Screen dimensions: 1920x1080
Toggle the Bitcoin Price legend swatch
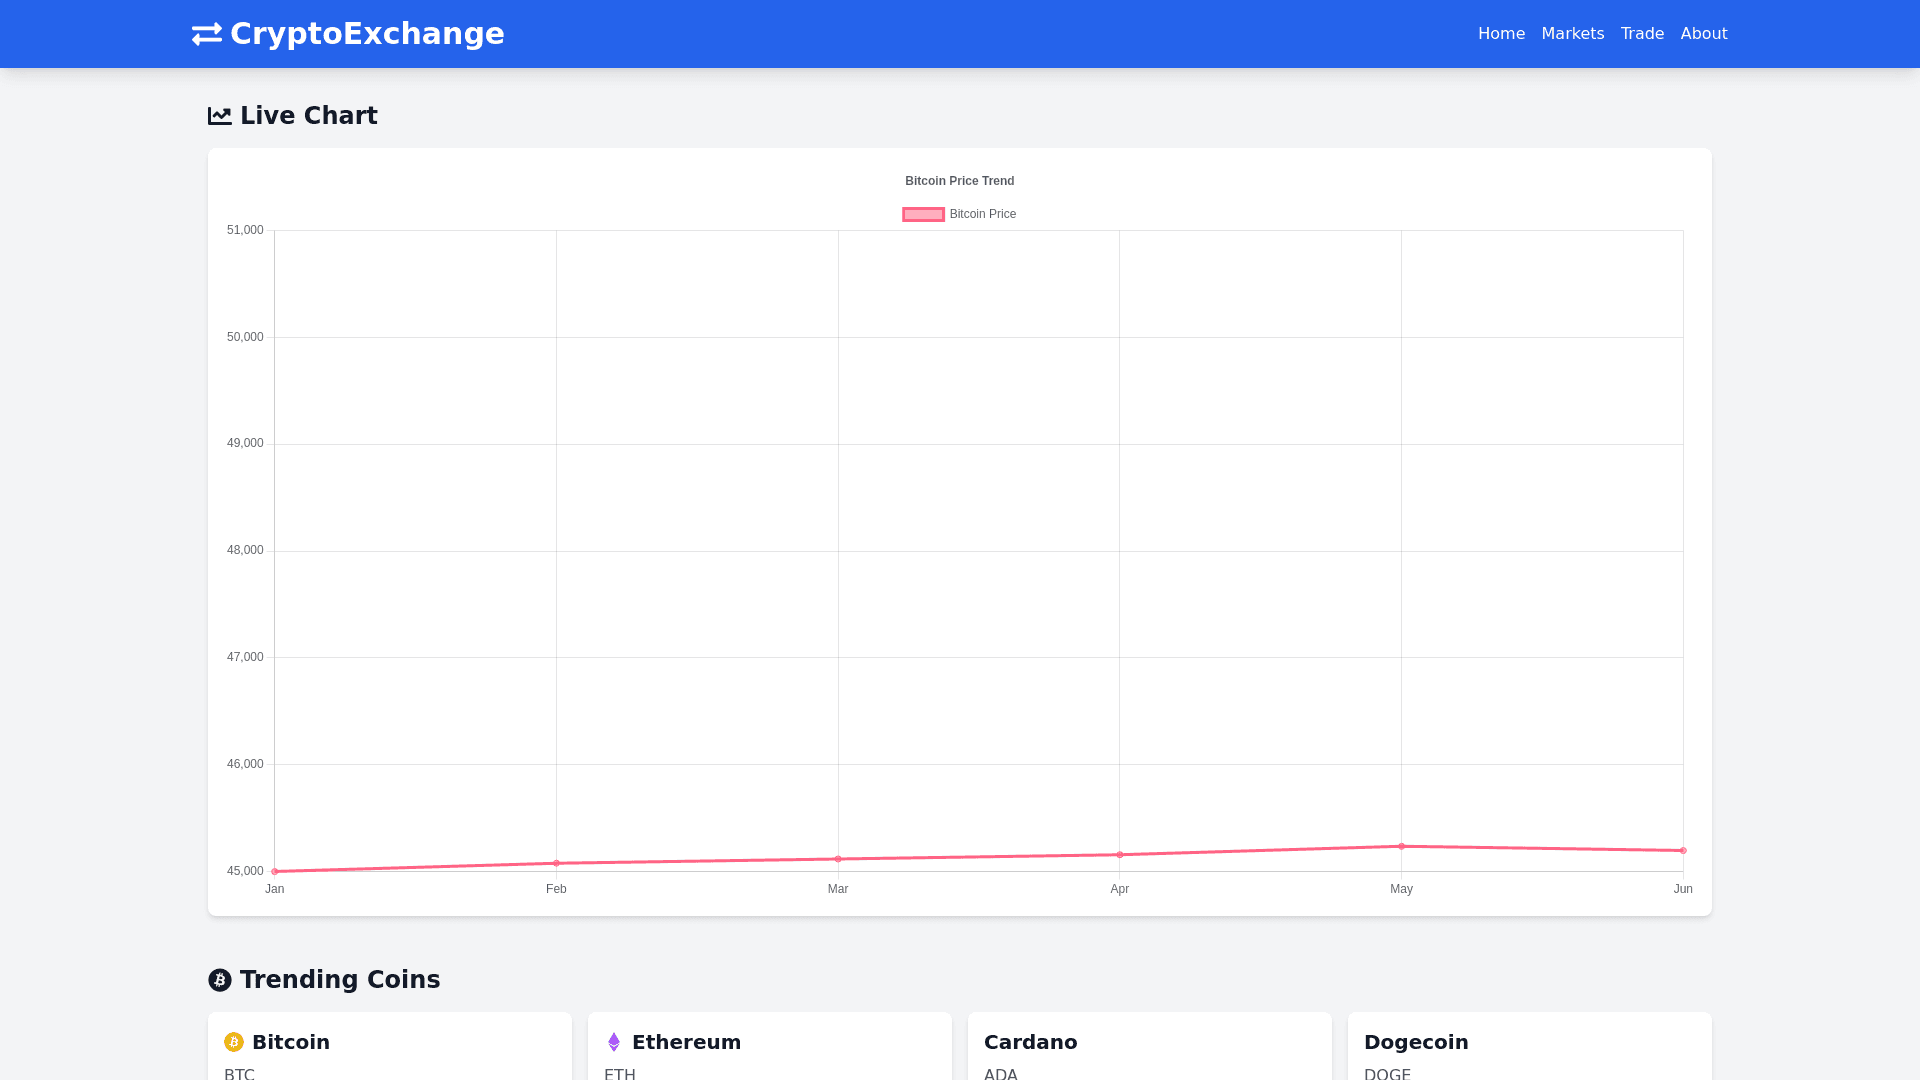923,214
